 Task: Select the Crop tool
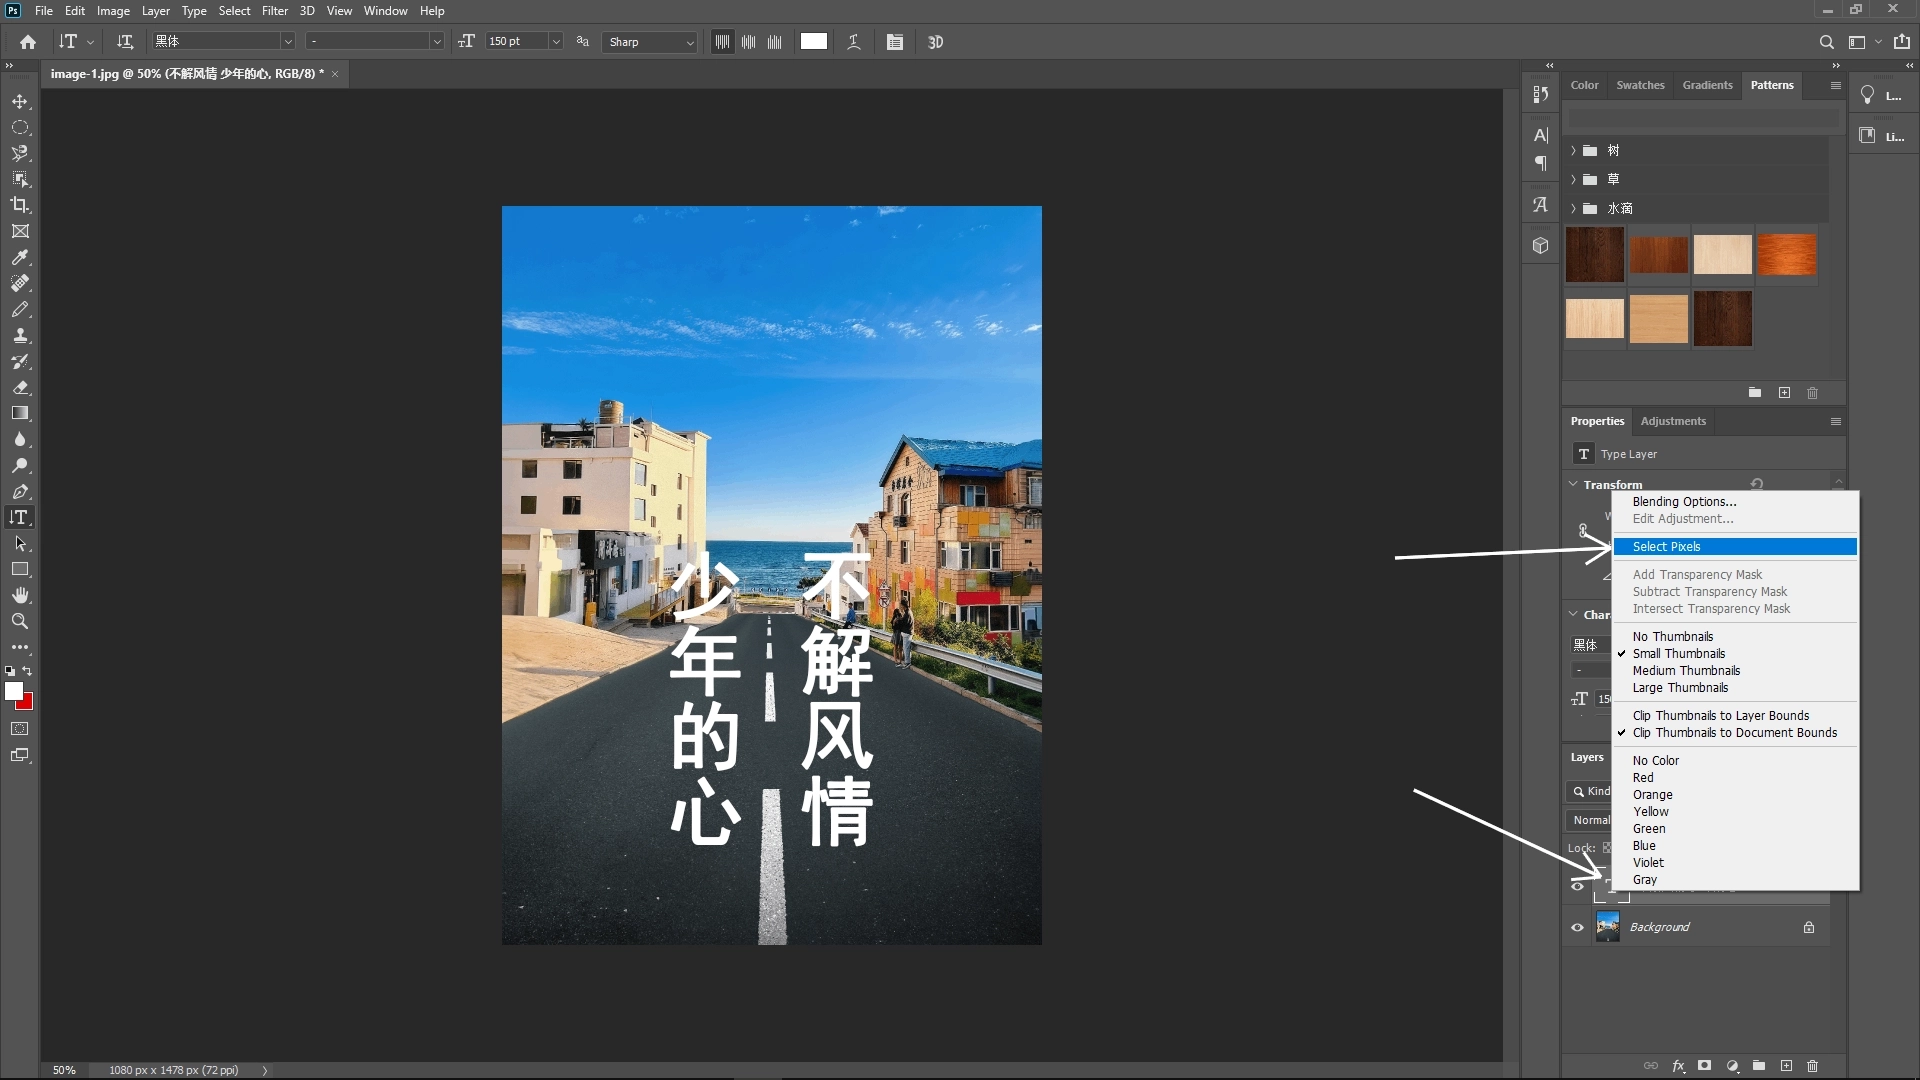(x=20, y=205)
